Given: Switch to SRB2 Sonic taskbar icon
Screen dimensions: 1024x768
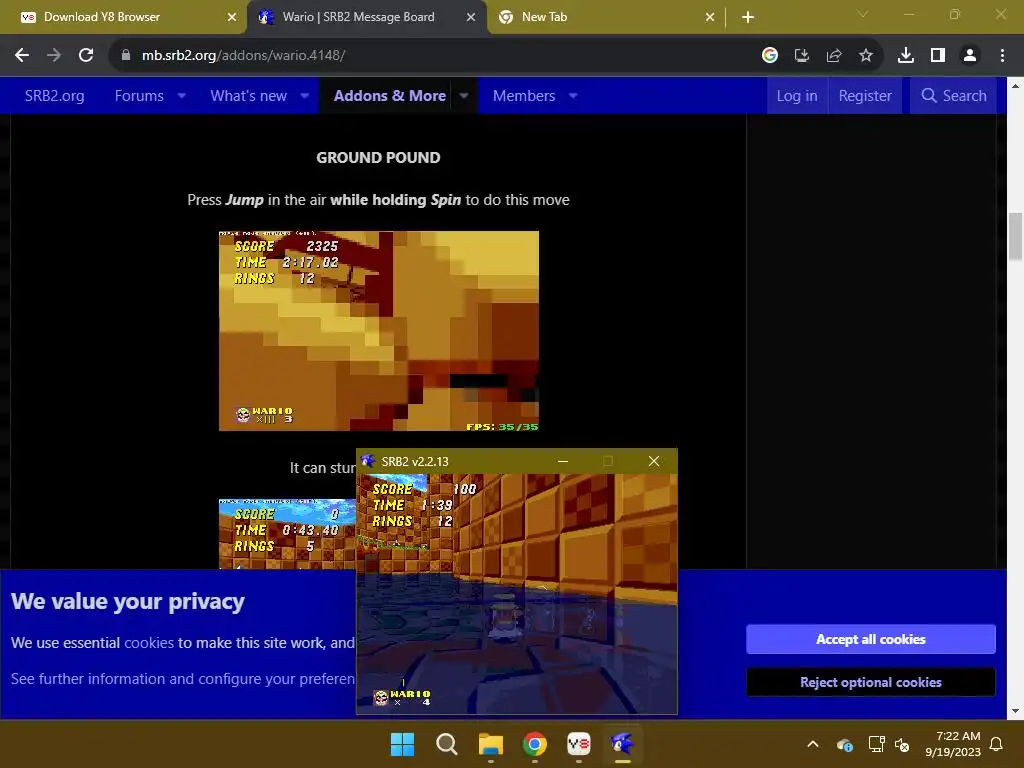Looking at the screenshot, I should (x=622, y=744).
